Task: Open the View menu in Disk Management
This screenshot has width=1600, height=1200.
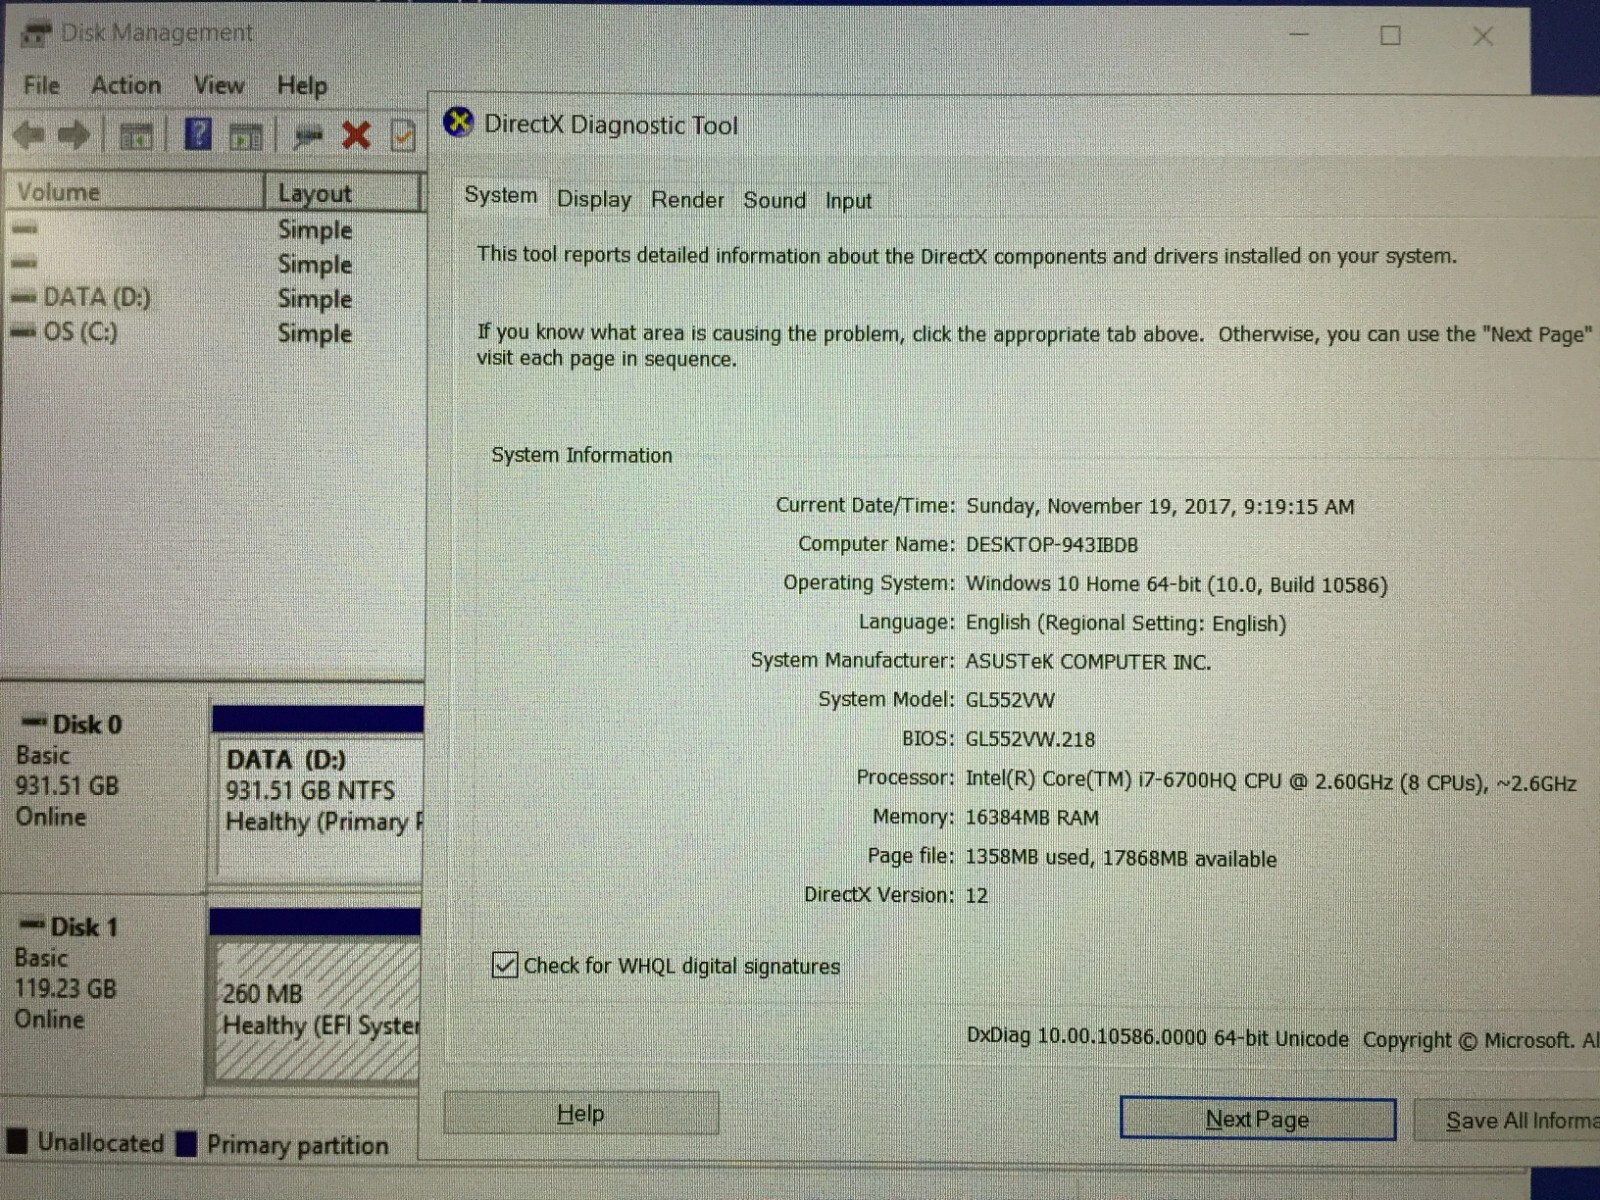Action: click(x=219, y=85)
